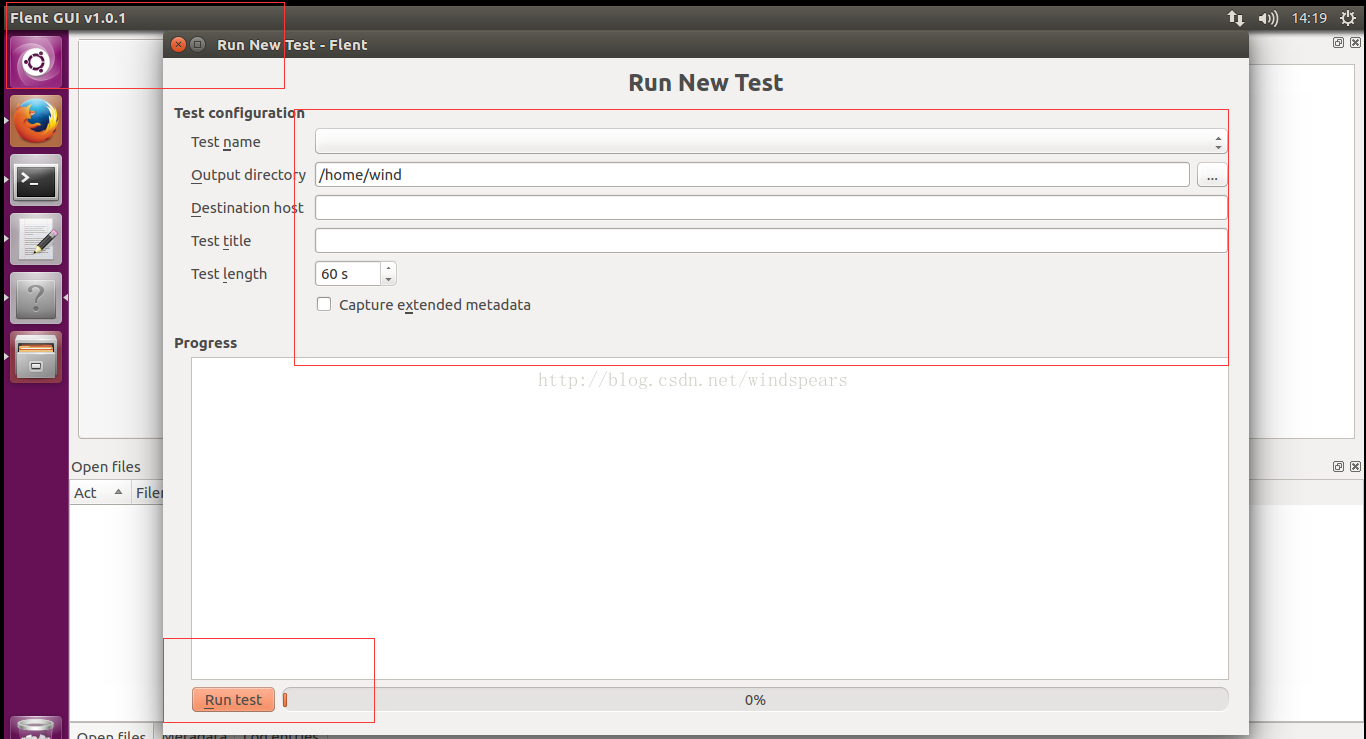Open the network indicator in top panel
Viewport: 1366px width, 739px height.
pos(1236,18)
